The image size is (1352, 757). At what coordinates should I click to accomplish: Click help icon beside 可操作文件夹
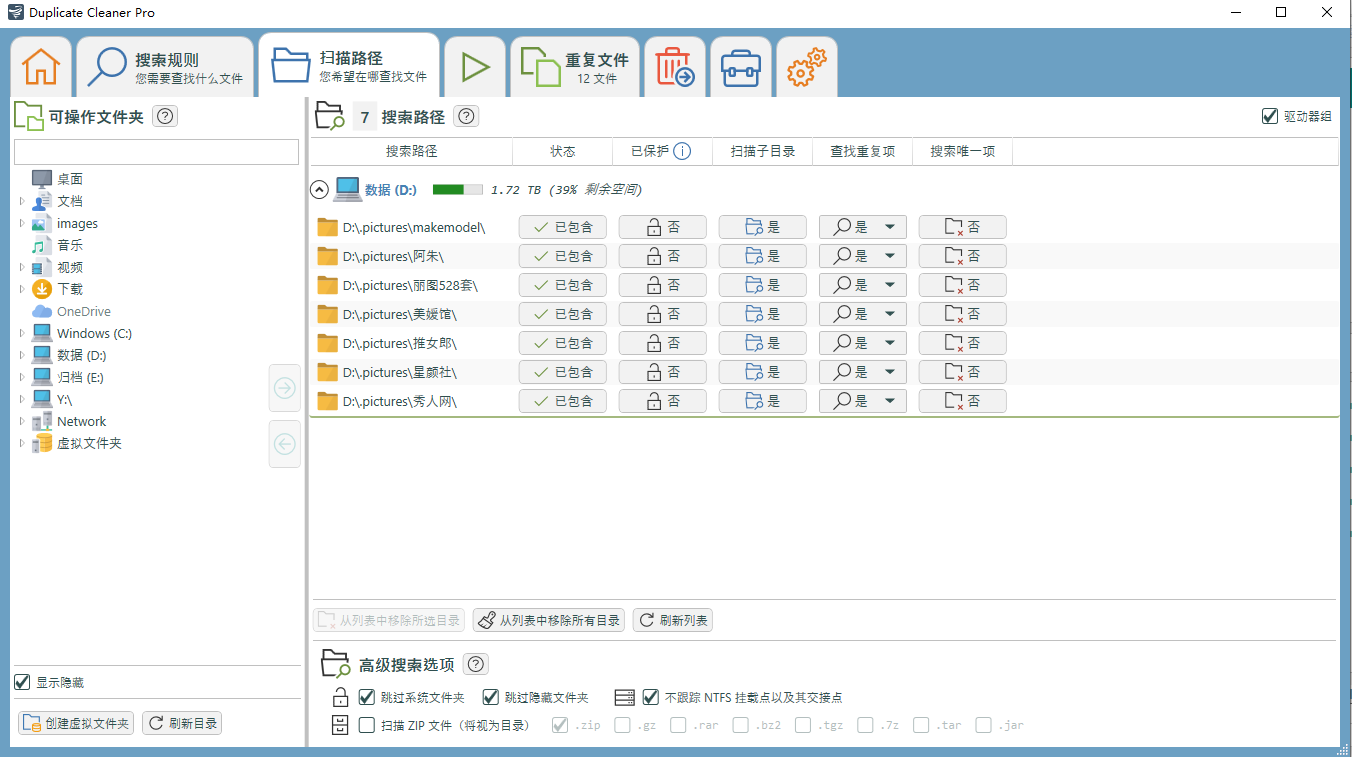166,117
